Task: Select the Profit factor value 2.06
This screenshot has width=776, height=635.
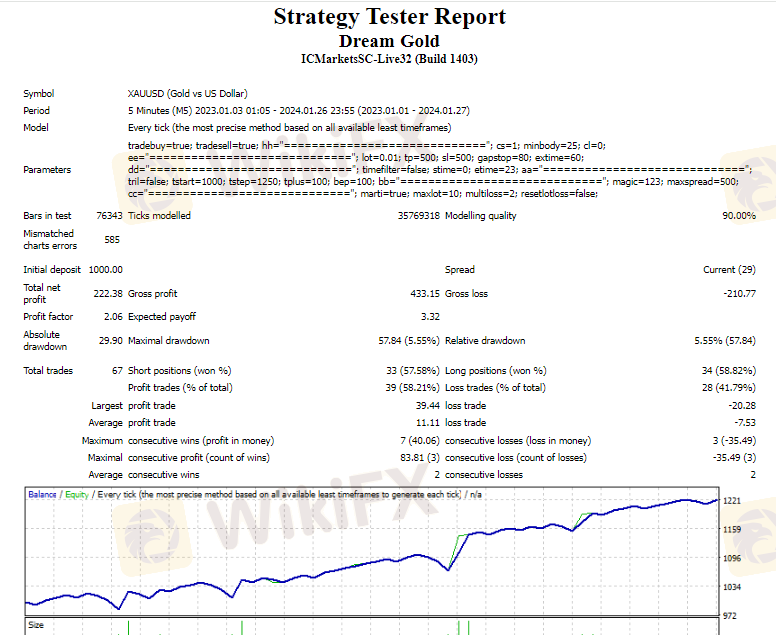Action: (x=113, y=317)
